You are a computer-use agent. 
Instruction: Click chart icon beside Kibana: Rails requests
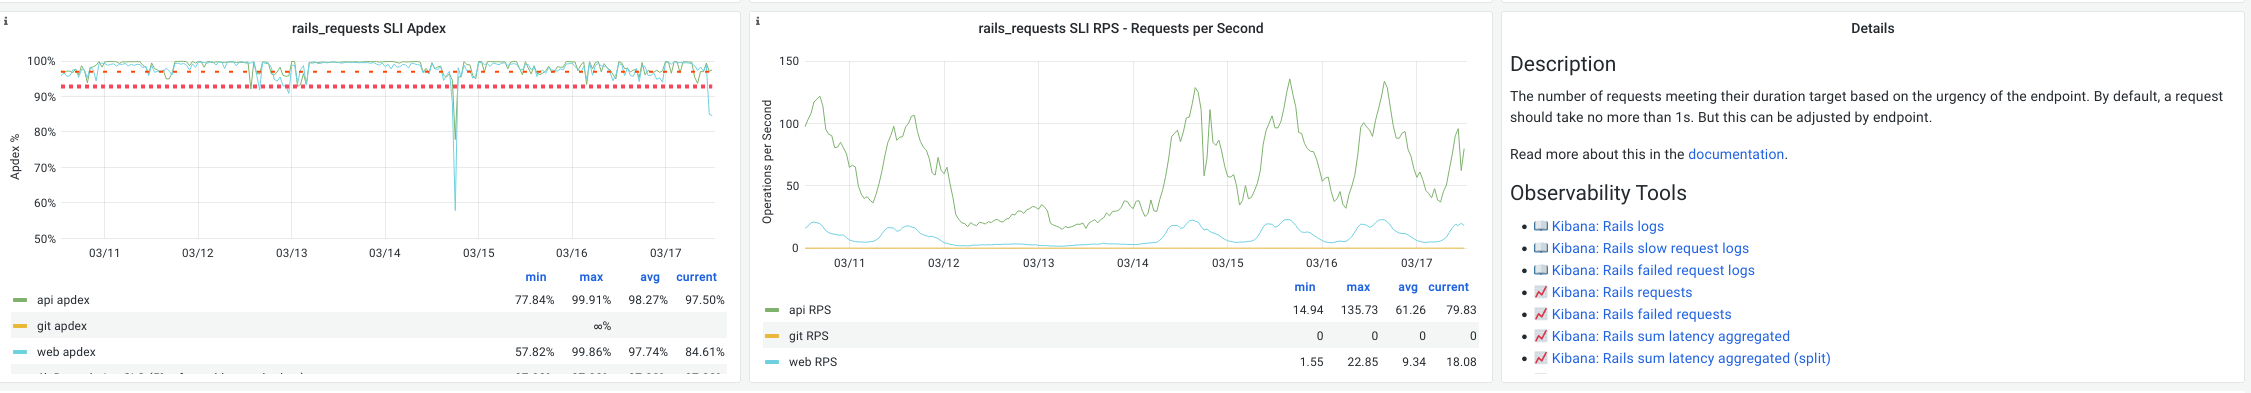(1541, 292)
